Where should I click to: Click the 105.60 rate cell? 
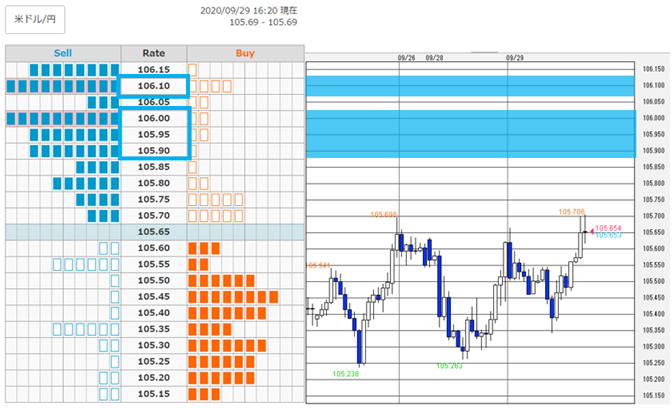pyautogui.click(x=154, y=248)
